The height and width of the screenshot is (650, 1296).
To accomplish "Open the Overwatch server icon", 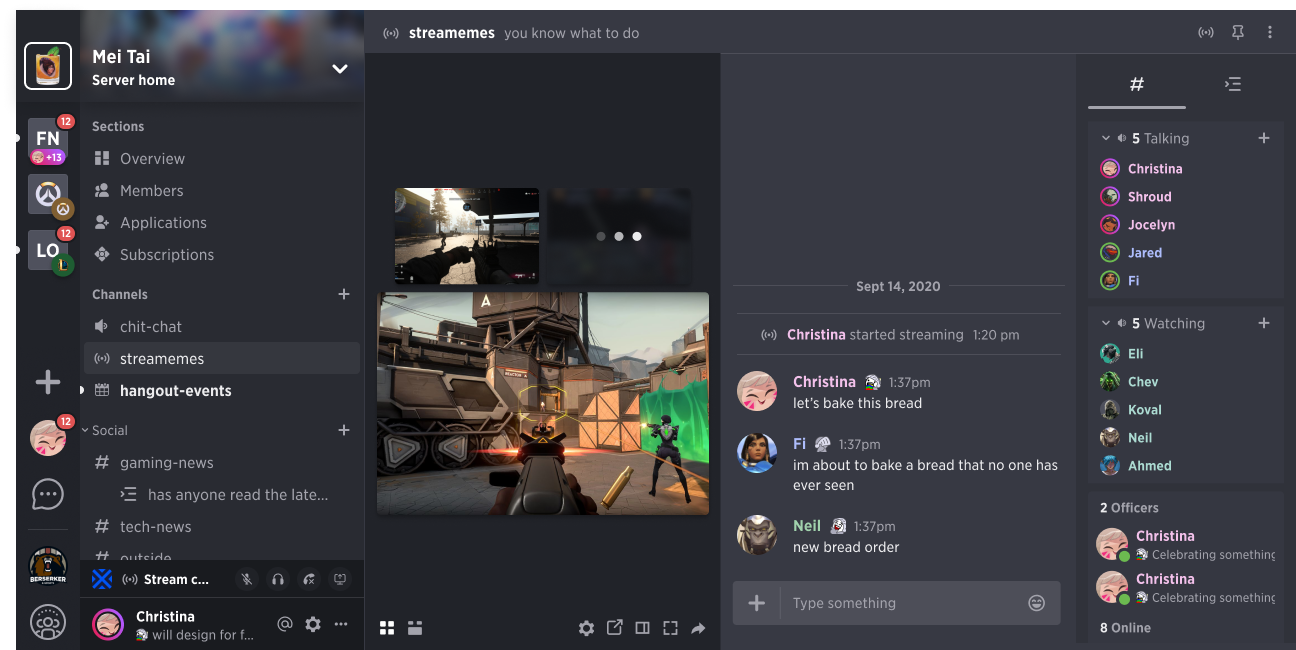I will click(48, 195).
